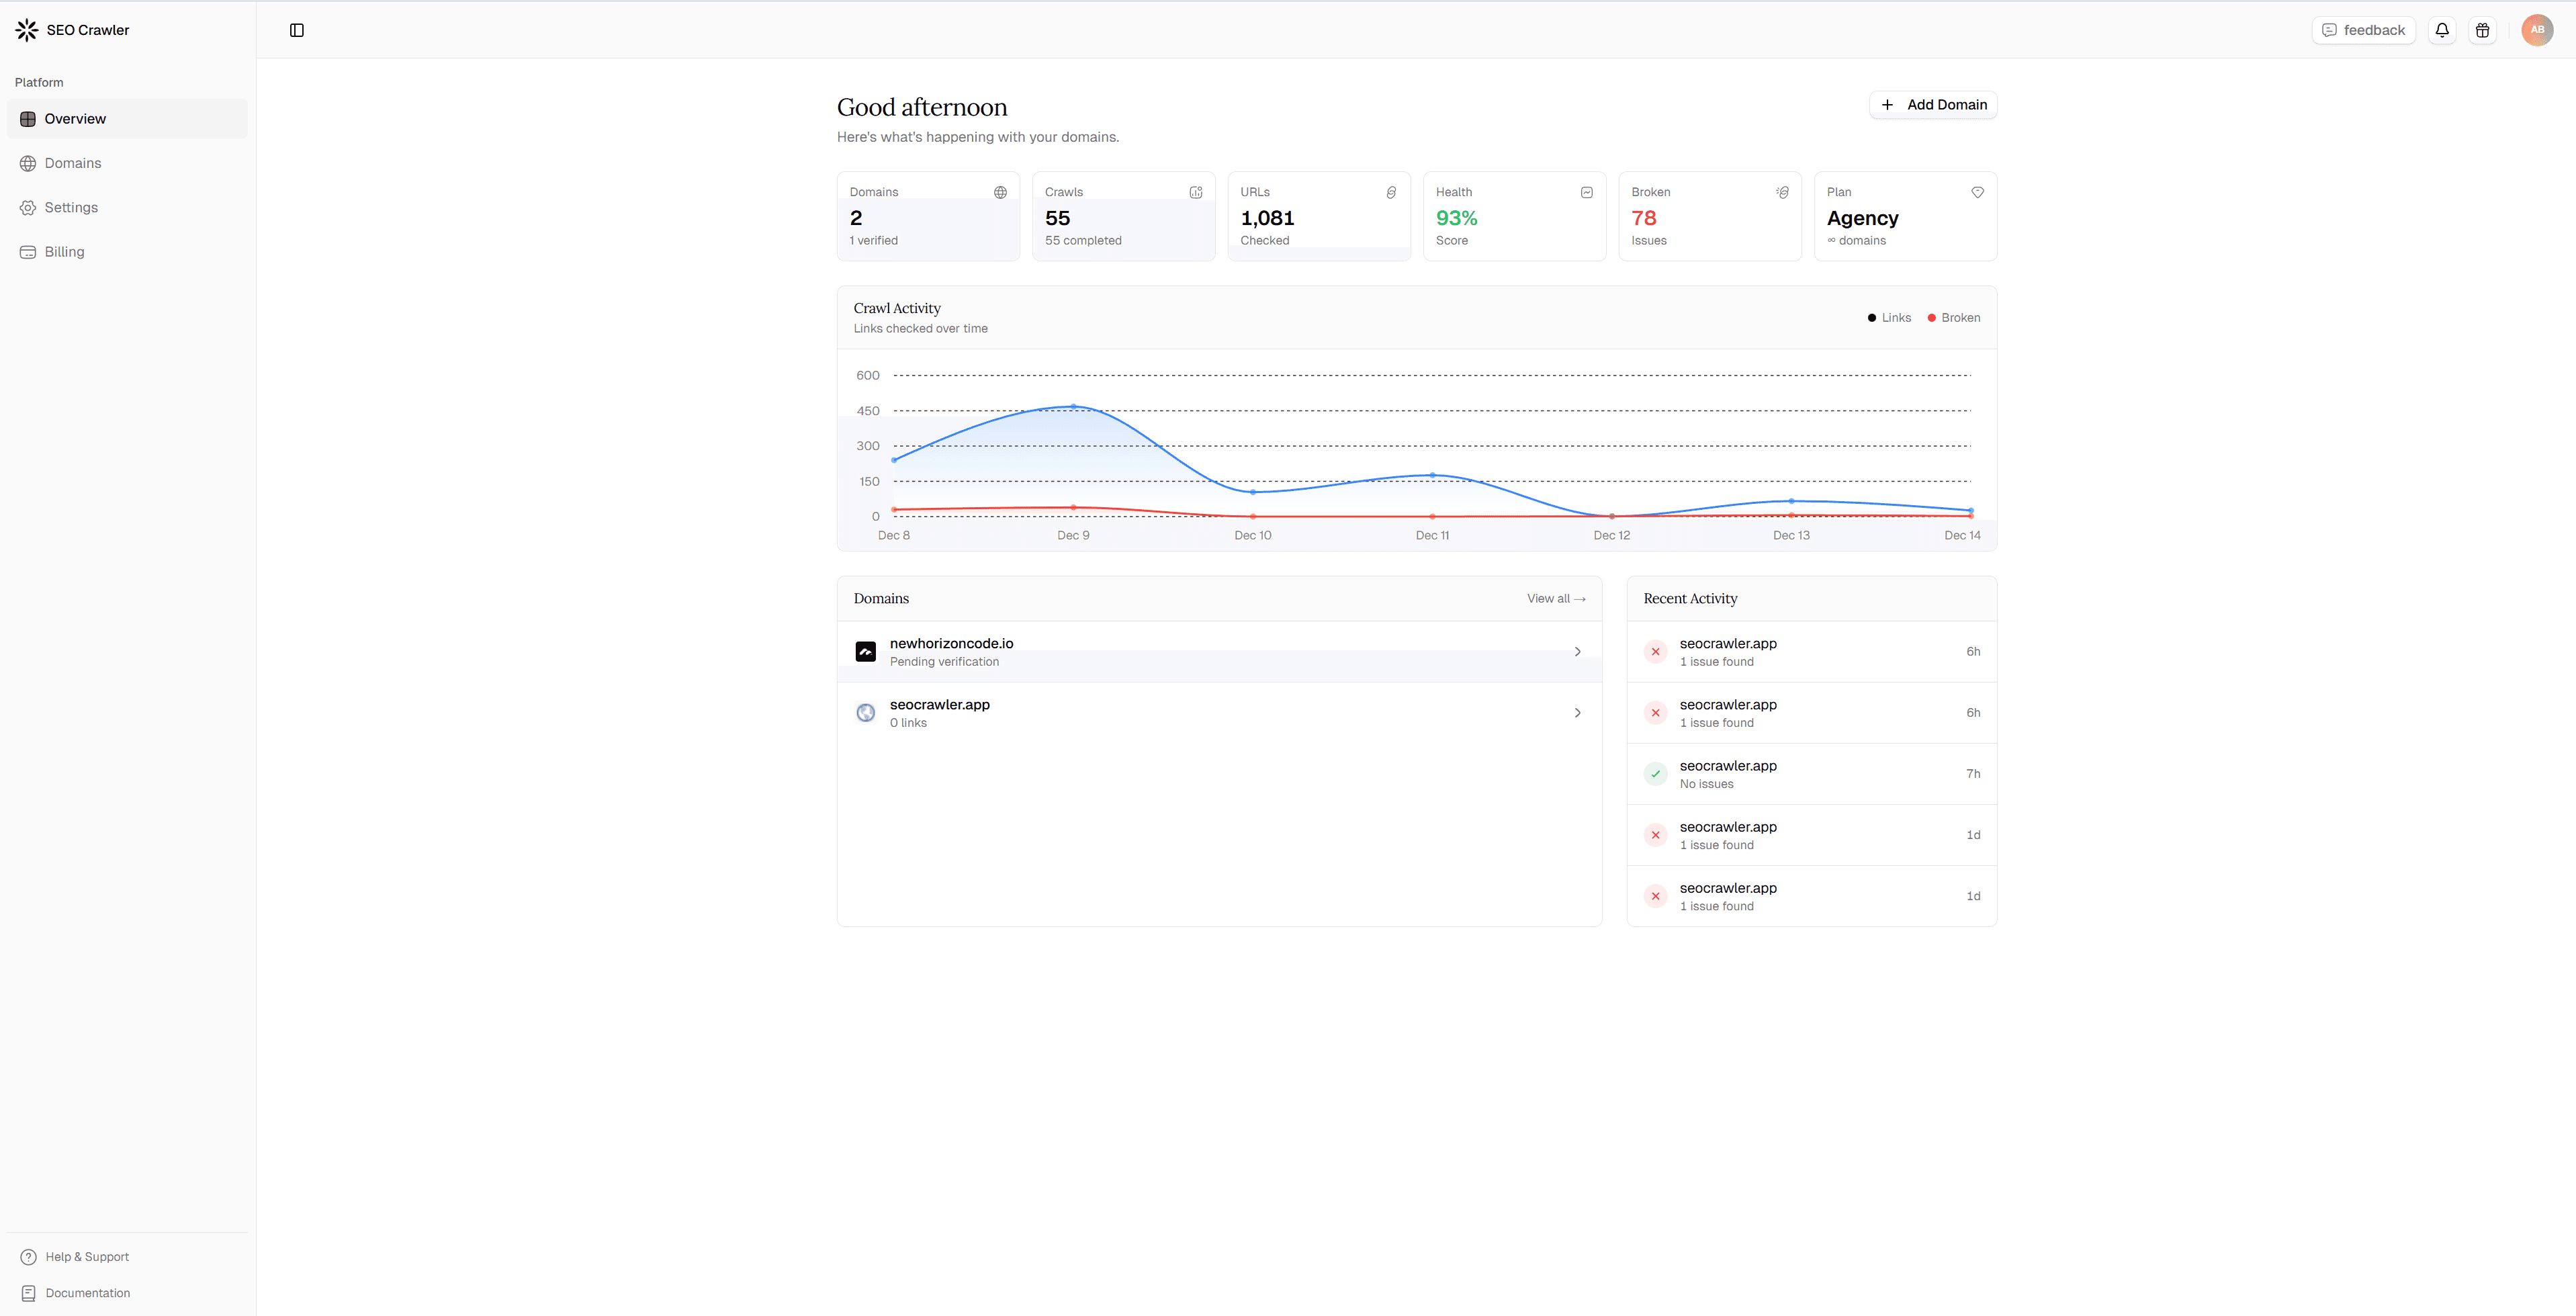Click the Settings gear icon

28,207
